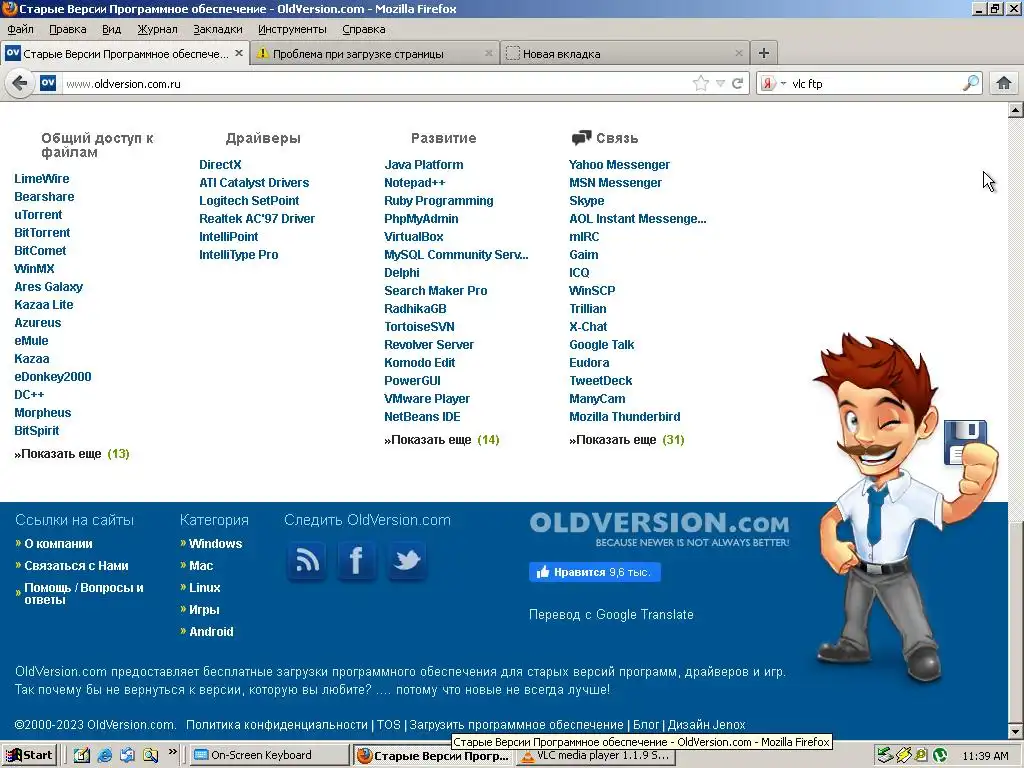
Task: Open the Закладки menu
Action: [x=217, y=29]
